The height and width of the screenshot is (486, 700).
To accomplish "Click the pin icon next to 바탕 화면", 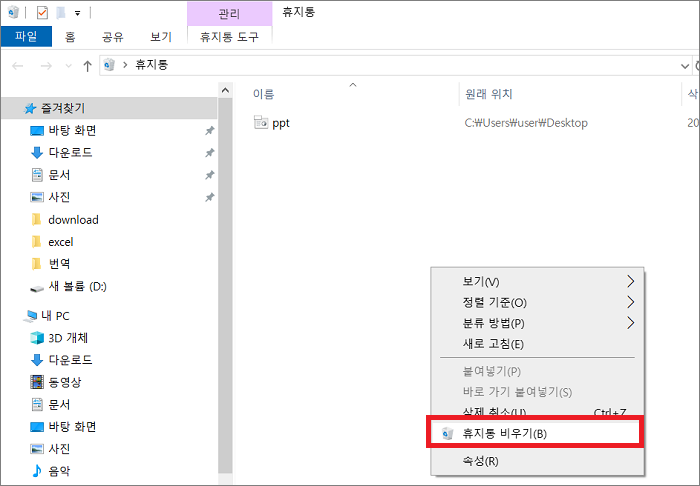I will tap(209, 131).
